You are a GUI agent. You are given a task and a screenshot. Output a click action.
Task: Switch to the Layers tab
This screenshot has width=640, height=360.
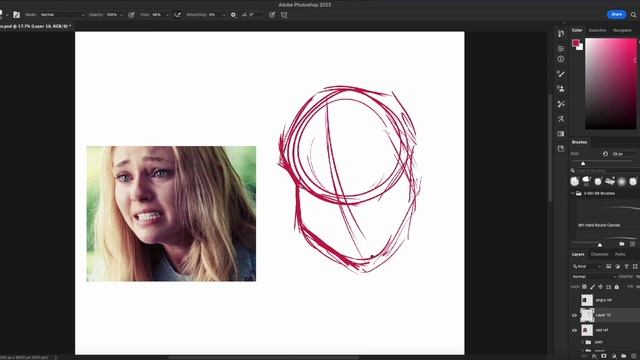(578, 254)
